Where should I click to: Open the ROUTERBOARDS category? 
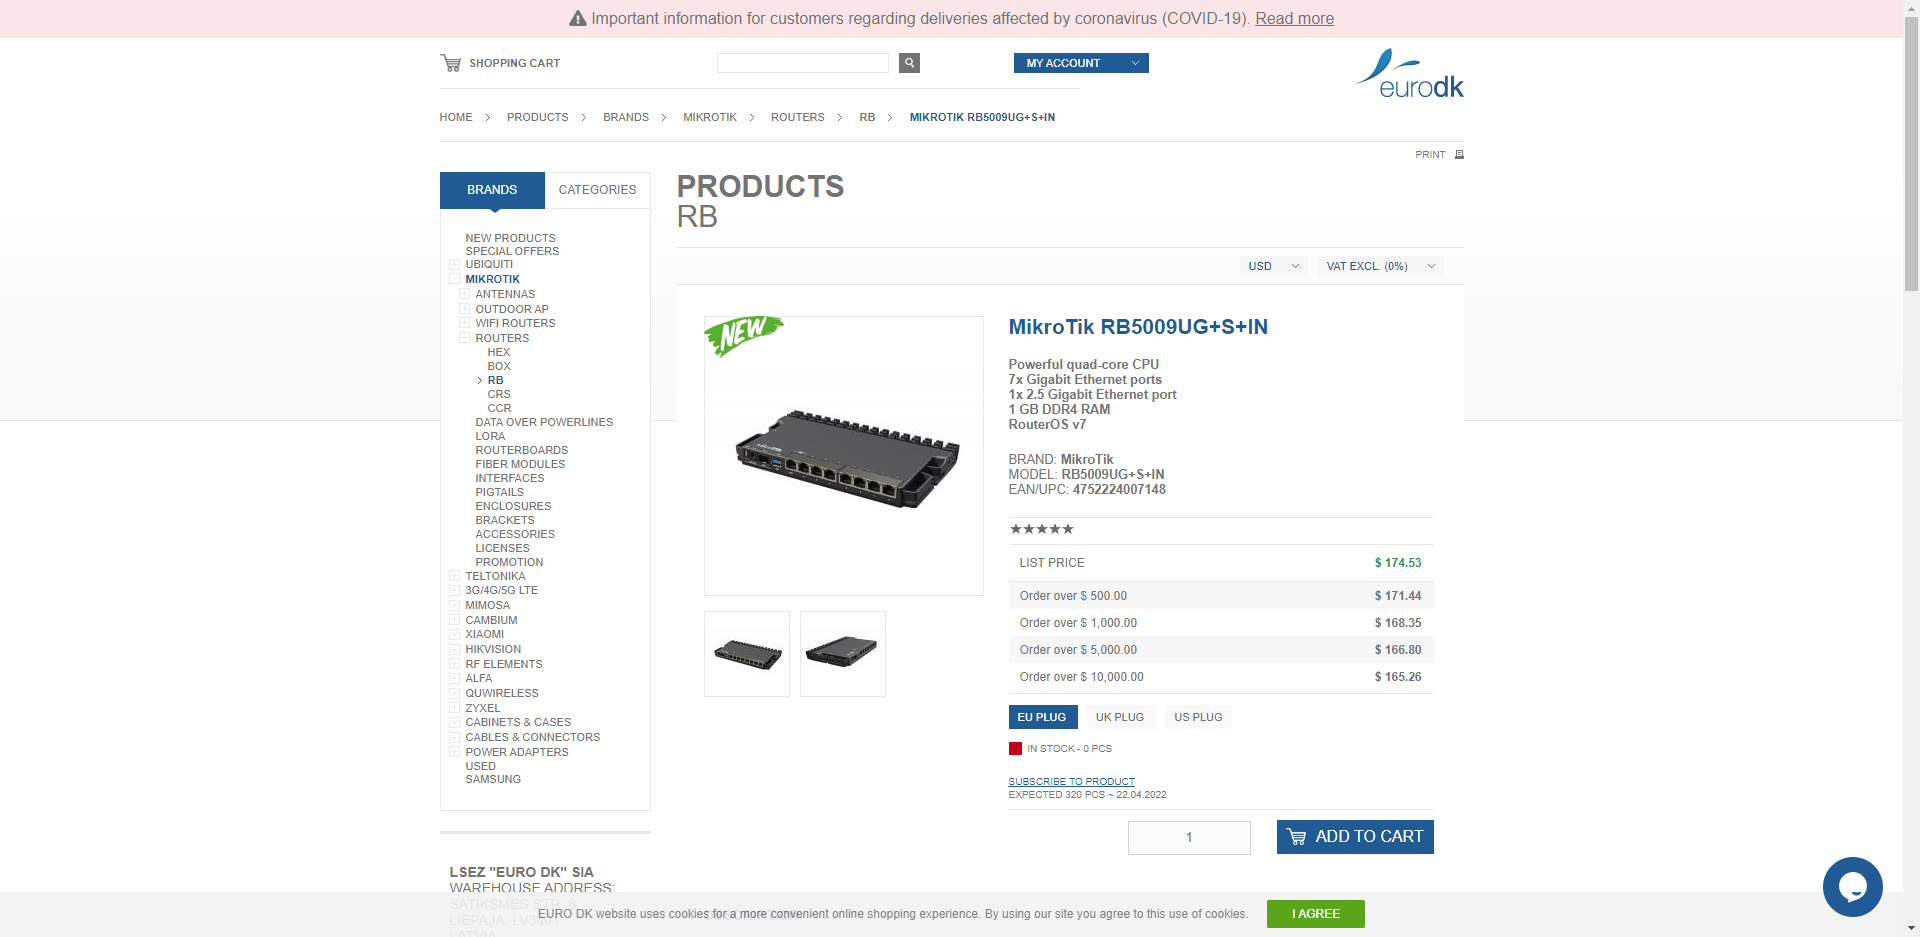tap(521, 450)
